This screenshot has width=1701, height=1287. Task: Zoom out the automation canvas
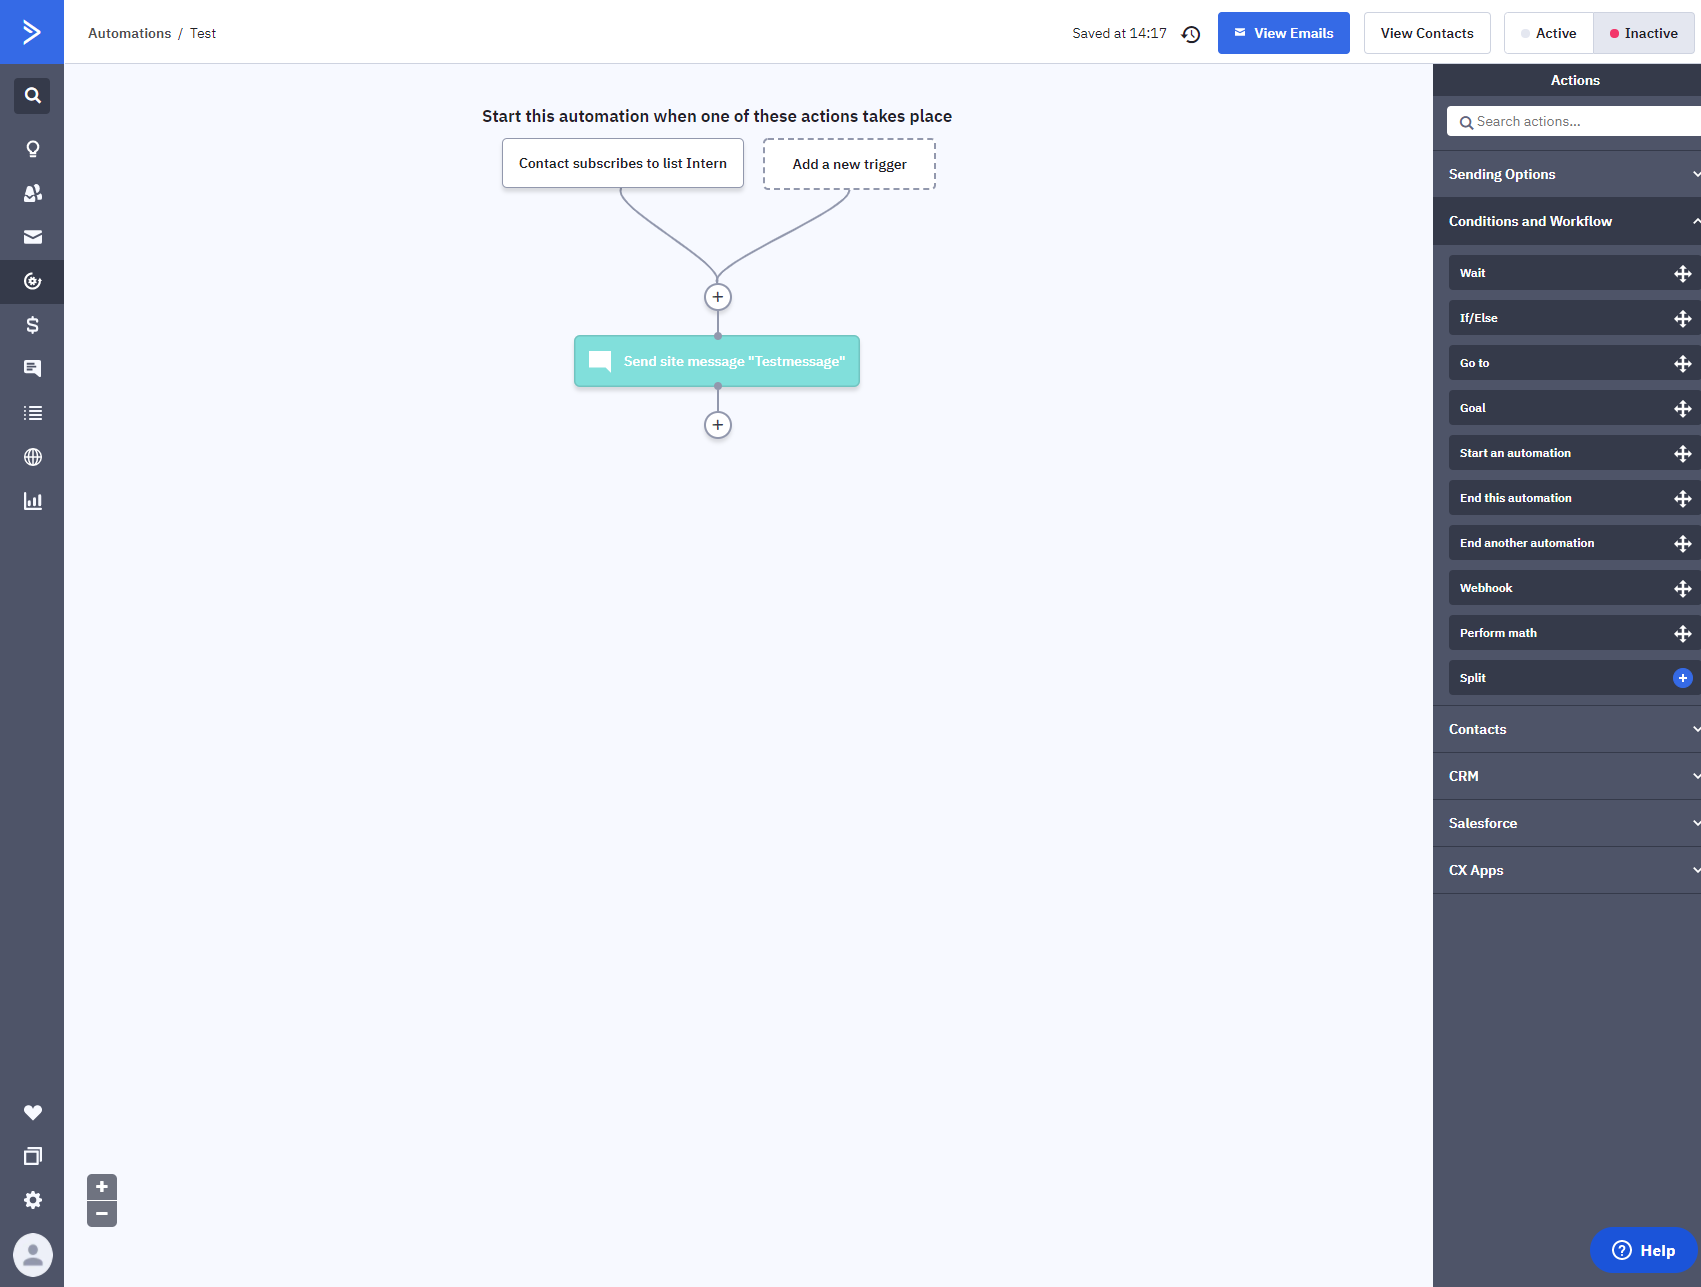coord(101,1214)
